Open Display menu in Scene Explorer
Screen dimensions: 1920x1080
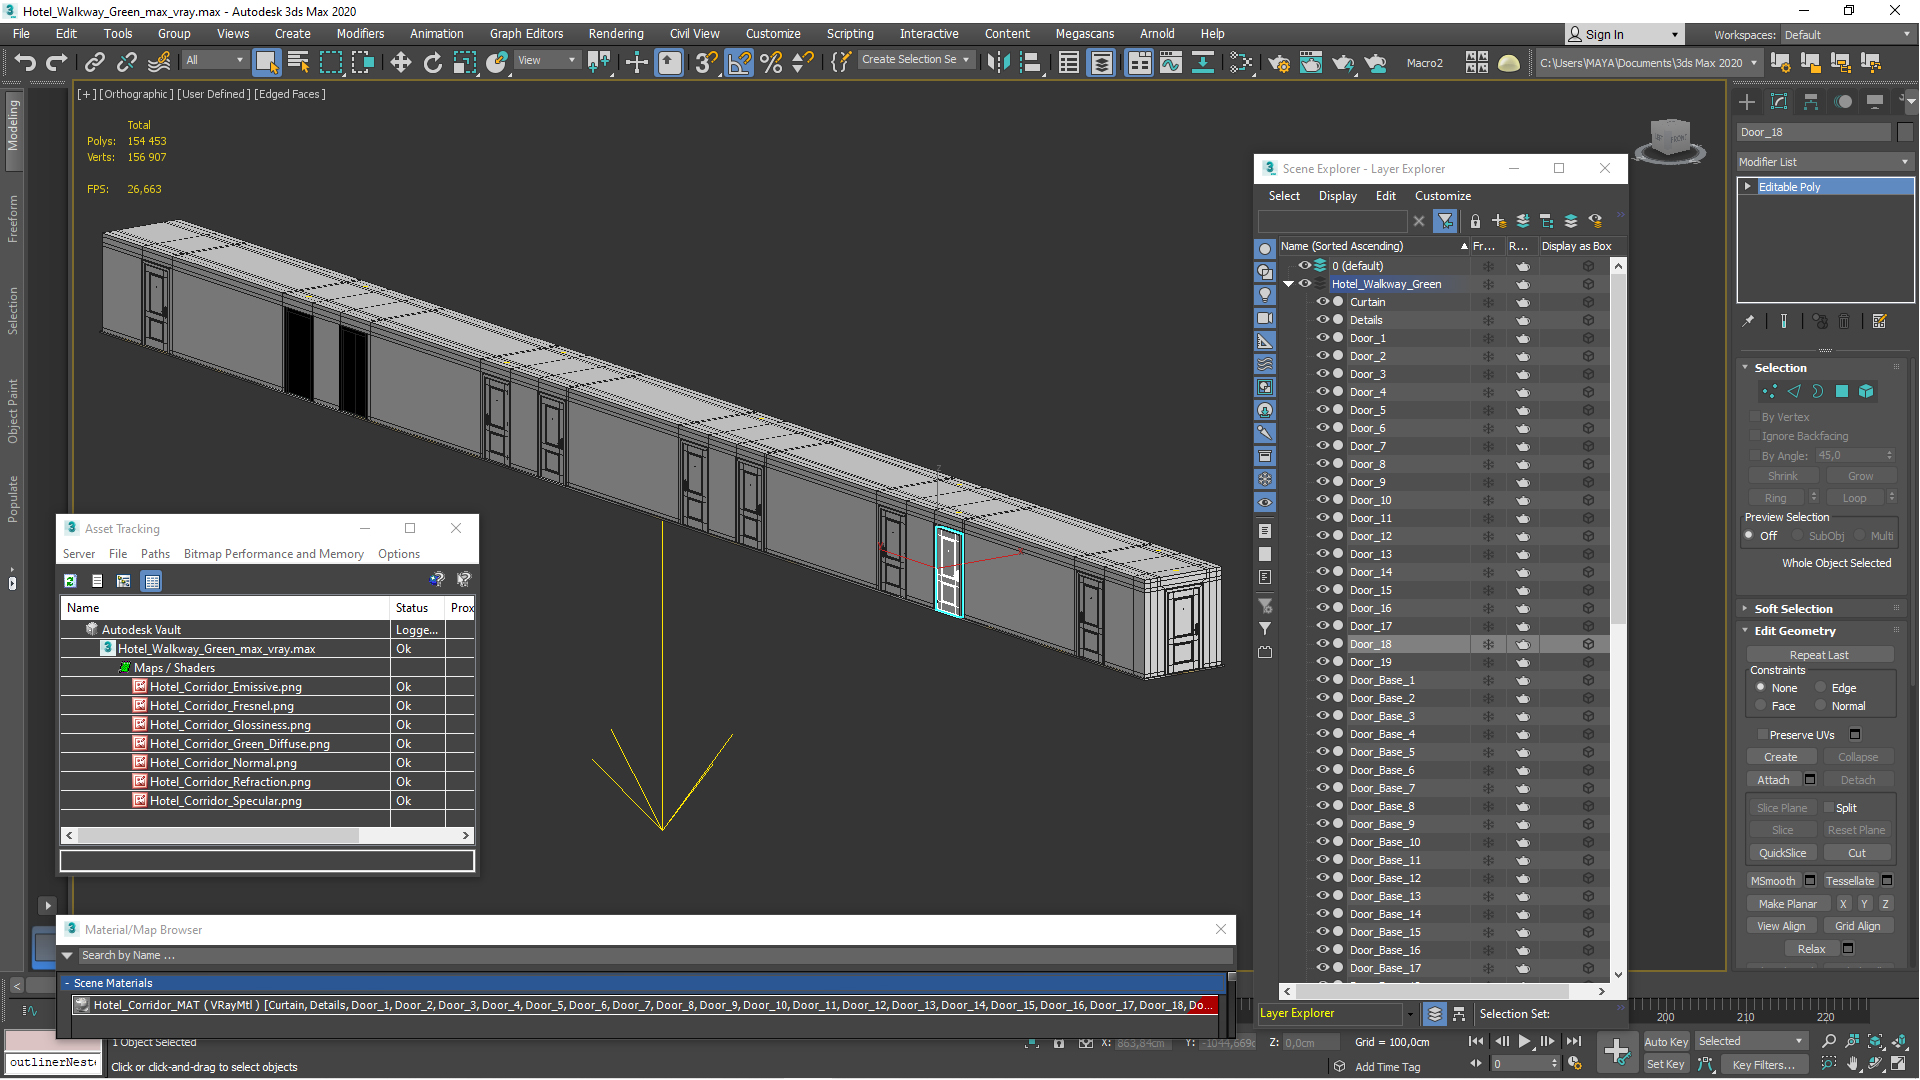coord(1337,196)
